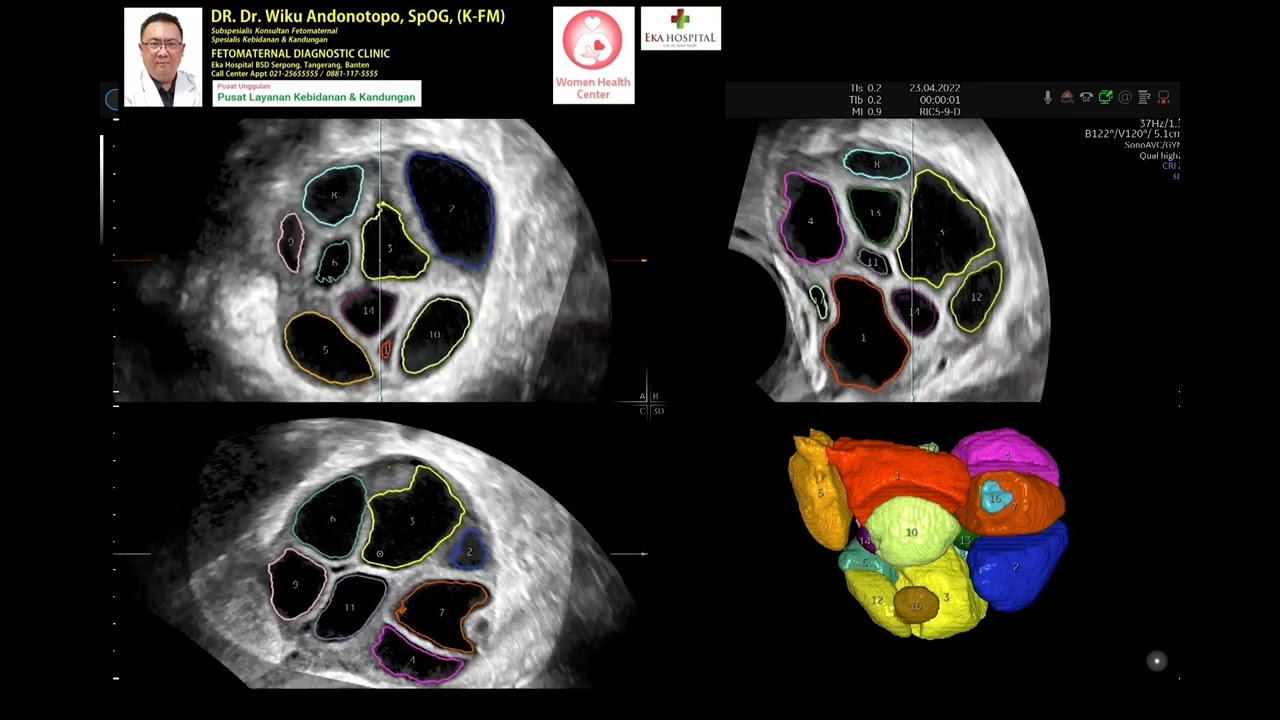The height and width of the screenshot is (720, 1280).
Task: Select cyan follicle 8 in plane B
Action: click(877, 164)
